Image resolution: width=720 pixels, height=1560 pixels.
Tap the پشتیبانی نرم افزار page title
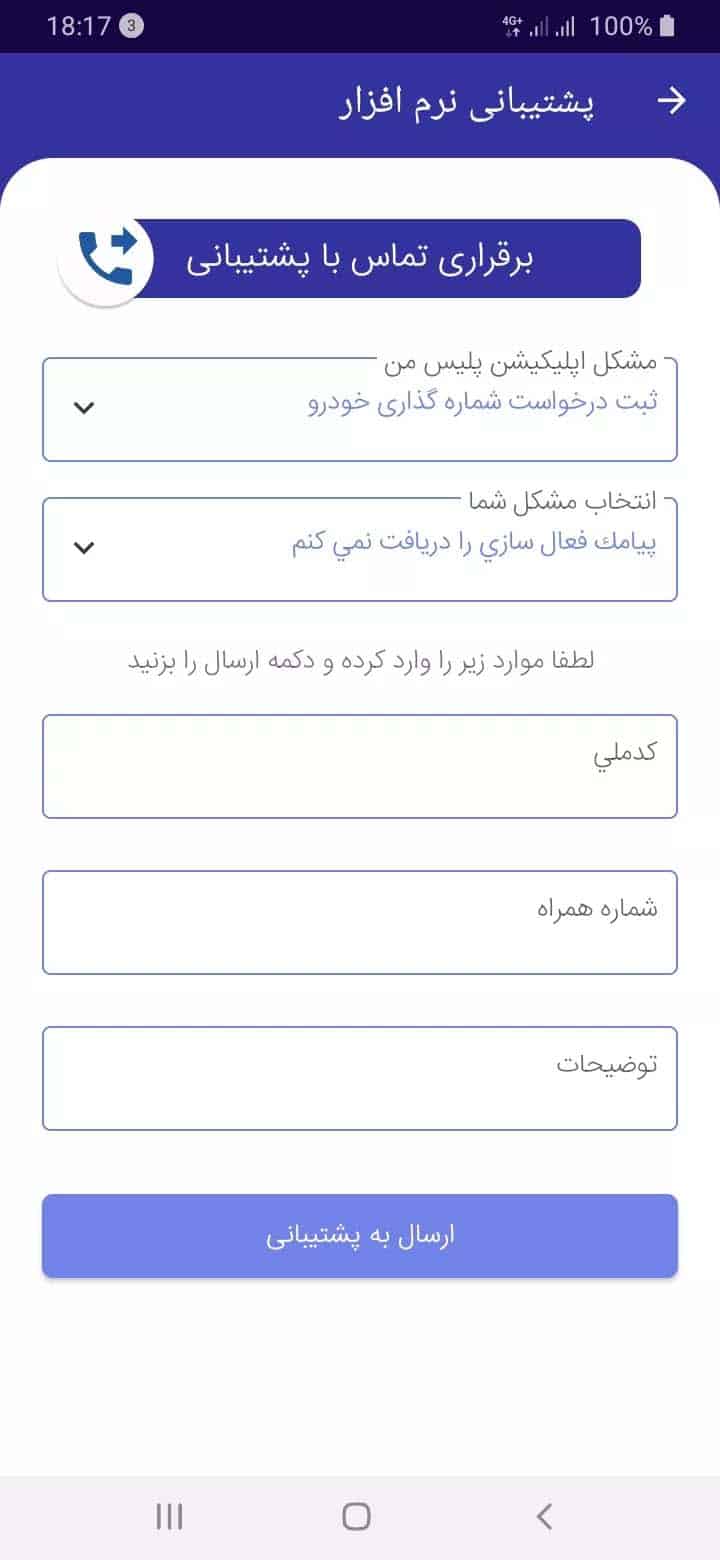tap(467, 102)
